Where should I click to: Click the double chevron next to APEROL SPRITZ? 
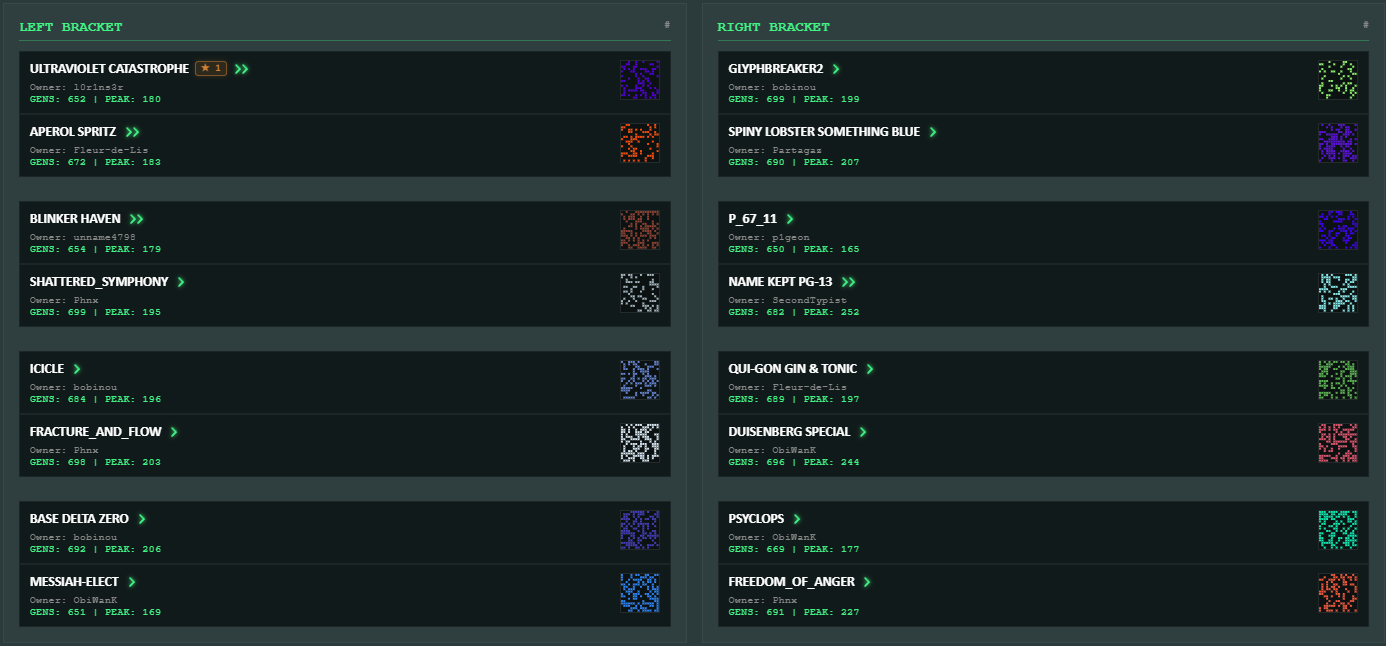pyautogui.click(x=132, y=132)
